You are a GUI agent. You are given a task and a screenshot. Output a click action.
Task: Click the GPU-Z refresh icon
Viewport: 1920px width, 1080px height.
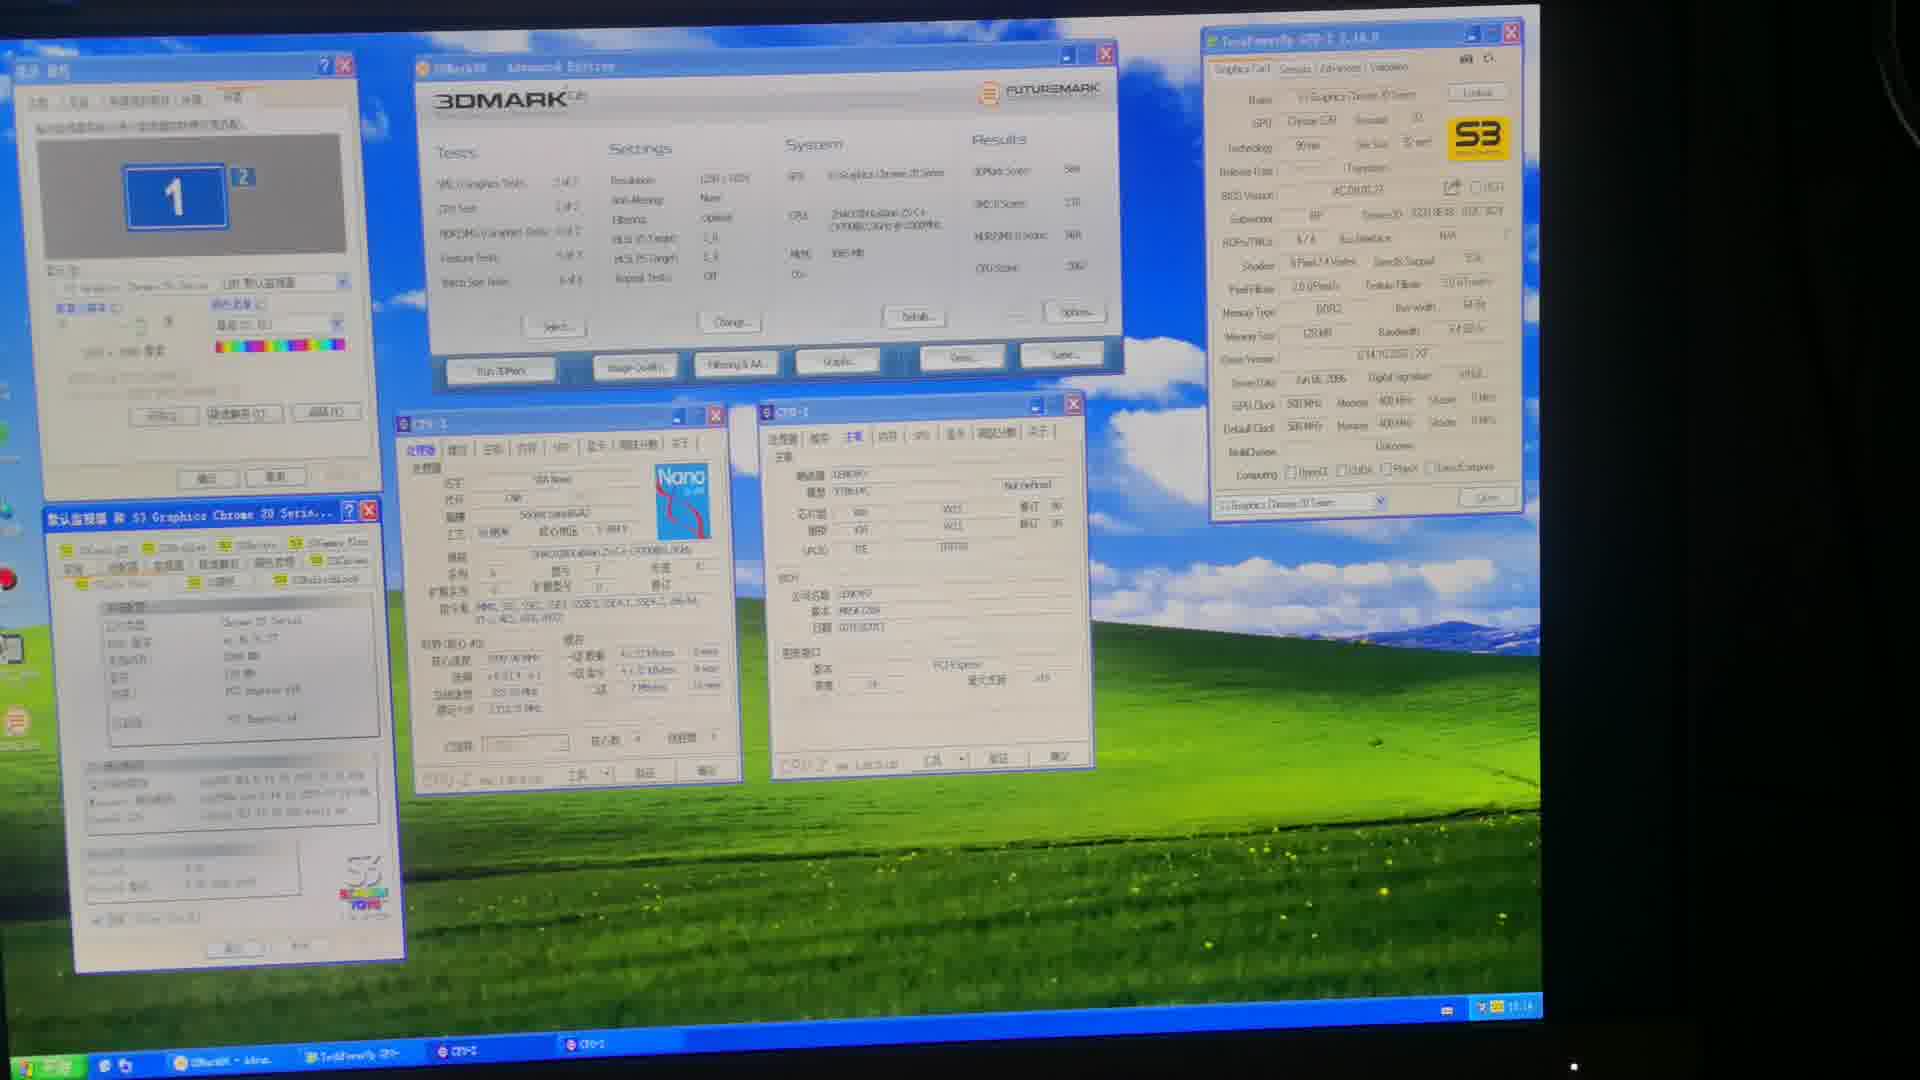[x=1490, y=59]
